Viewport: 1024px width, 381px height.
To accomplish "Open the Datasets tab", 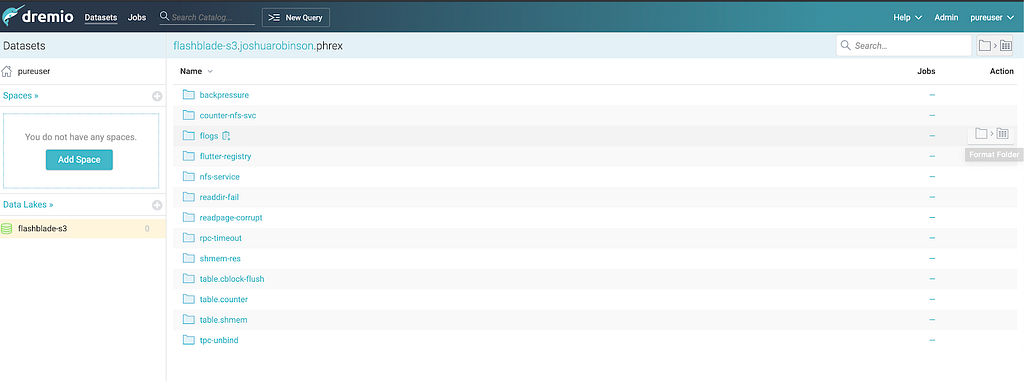I will point(101,18).
